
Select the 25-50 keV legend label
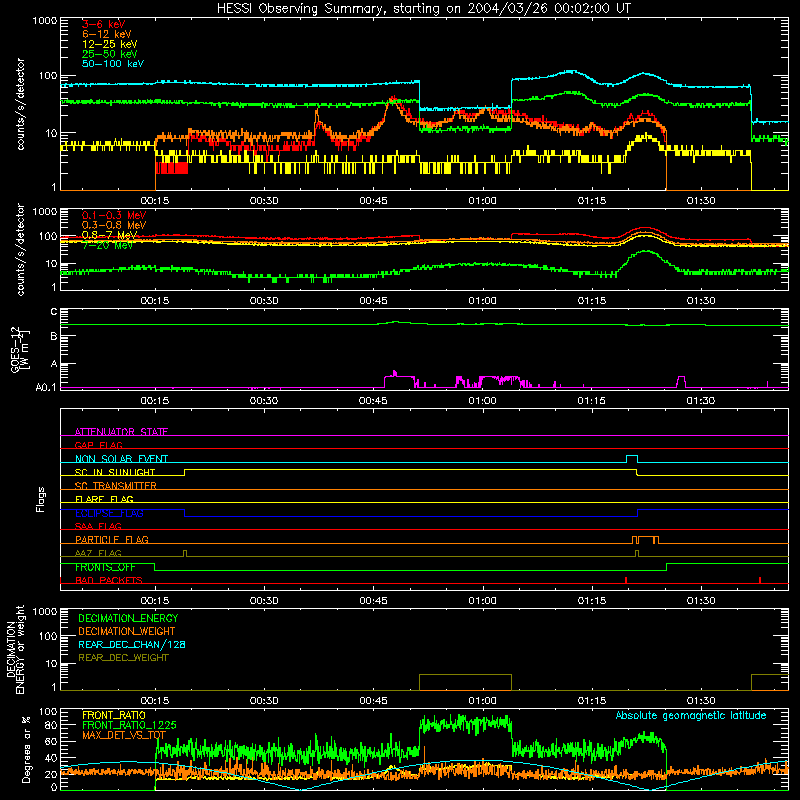(110, 54)
